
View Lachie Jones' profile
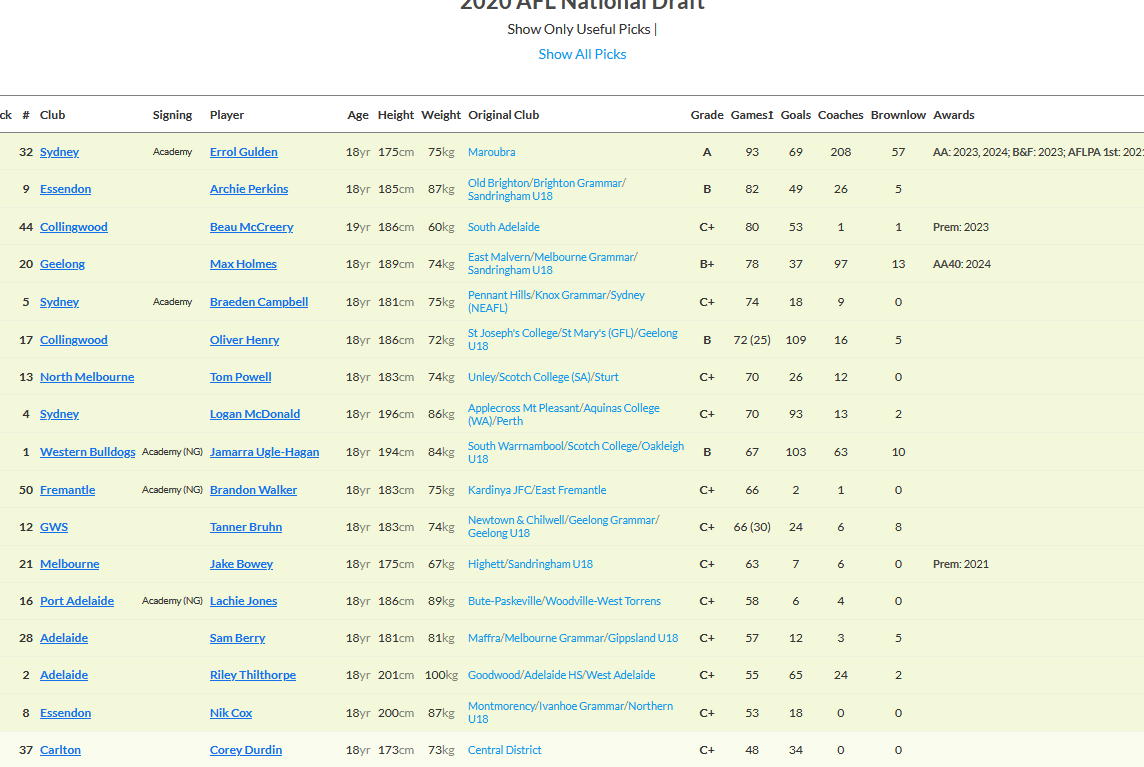244,601
